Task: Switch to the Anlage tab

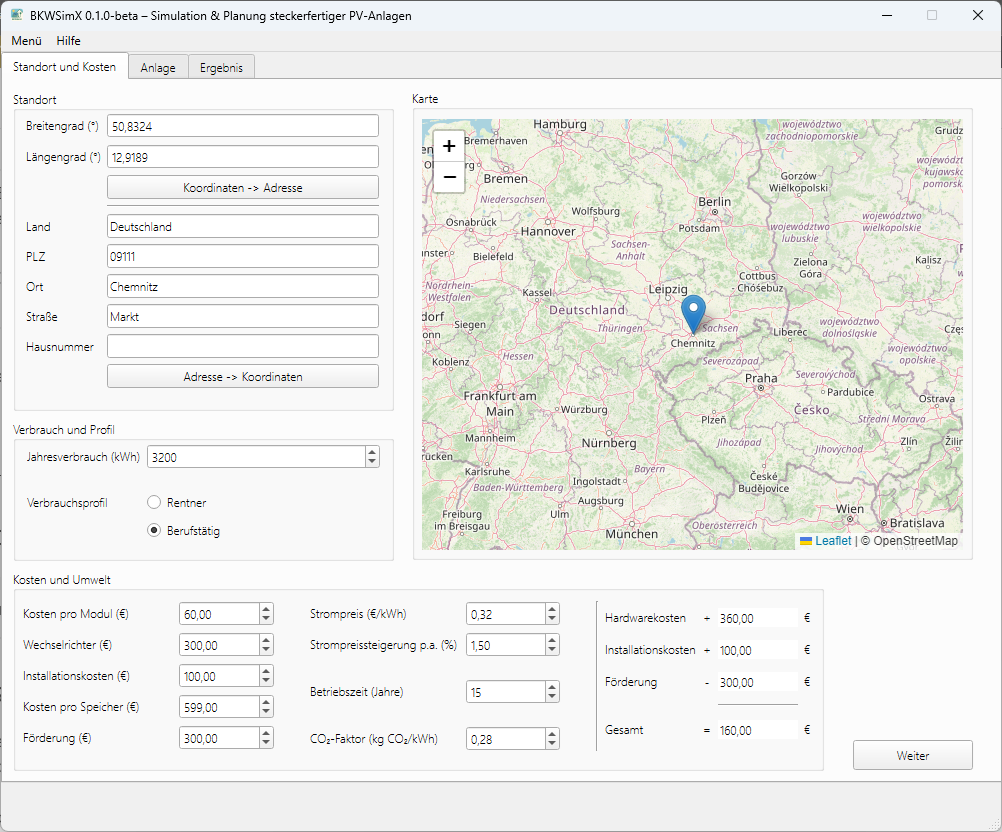Action: point(158,67)
